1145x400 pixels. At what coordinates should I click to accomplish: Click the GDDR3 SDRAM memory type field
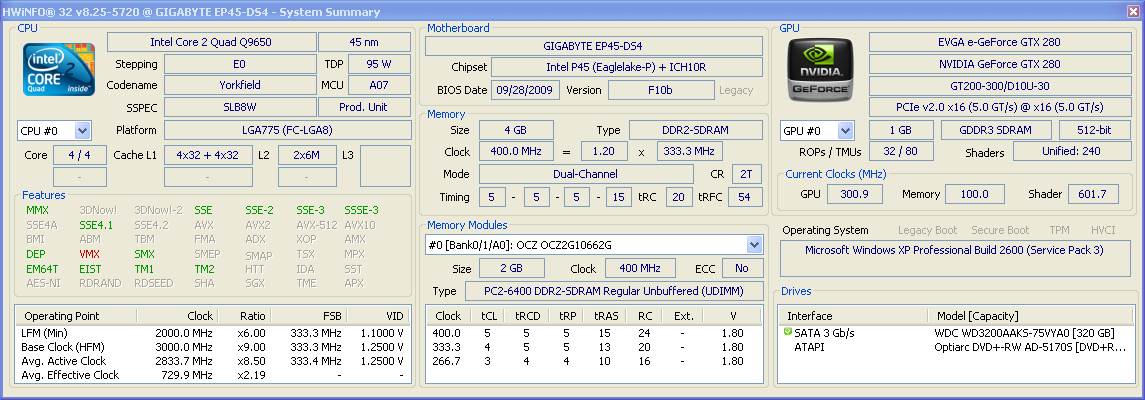pyautogui.click(x=995, y=130)
